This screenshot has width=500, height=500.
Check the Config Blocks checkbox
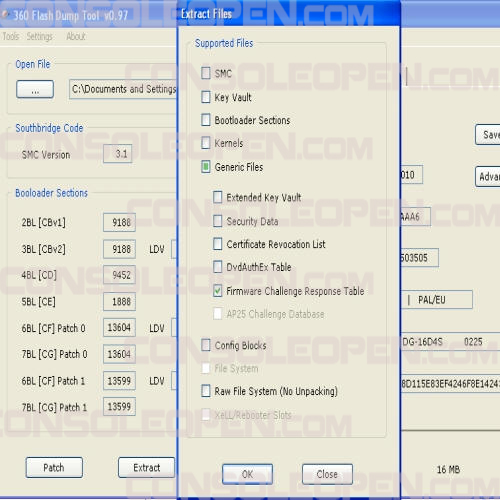pyautogui.click(x=206, y=345)
